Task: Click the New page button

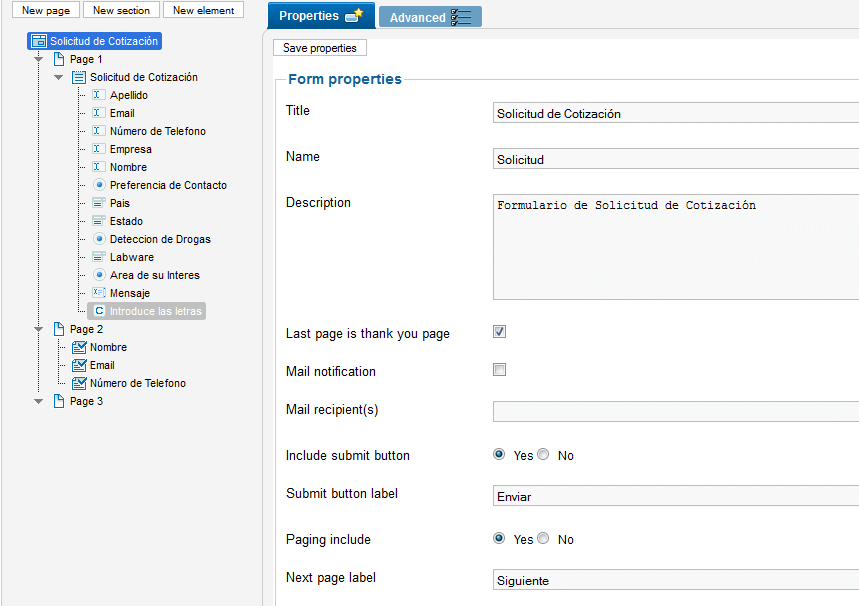Action: (x=46, y=10)
